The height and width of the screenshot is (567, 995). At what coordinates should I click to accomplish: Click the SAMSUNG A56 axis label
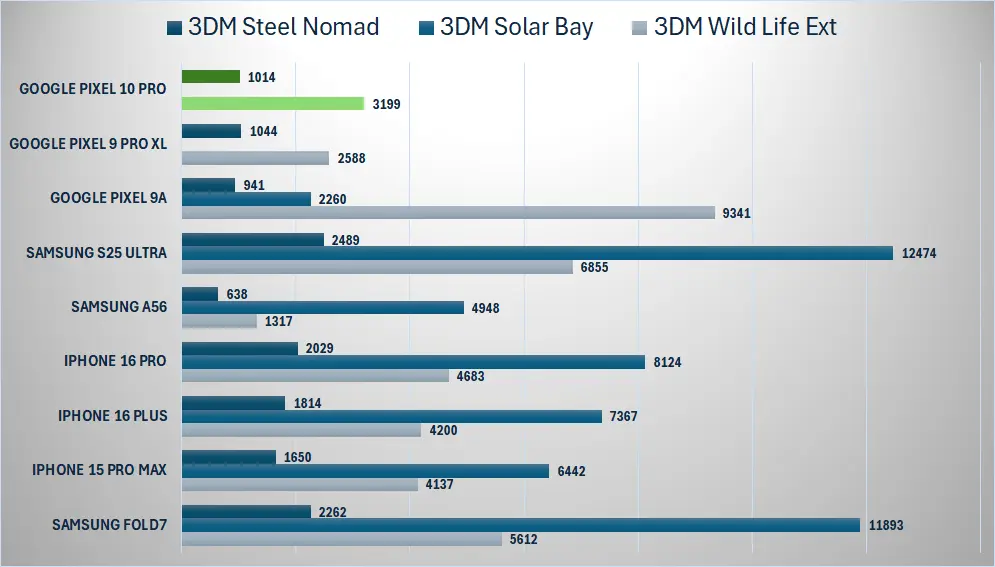(119, 307)
